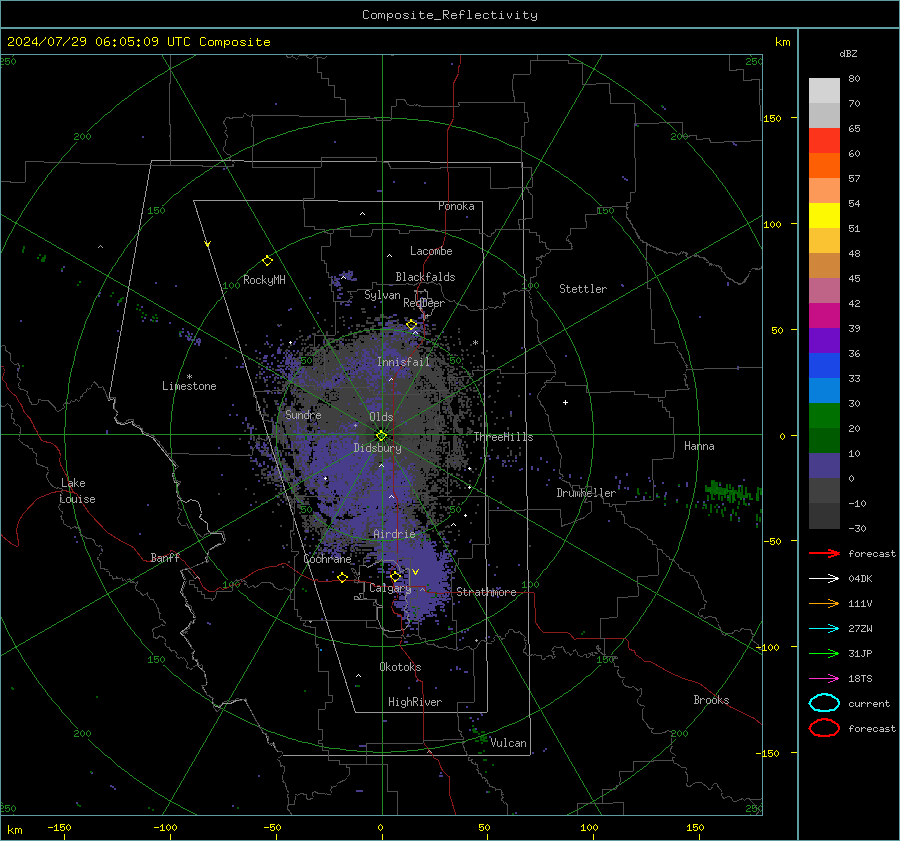Click the Sundre label
Image resolution: width=900 pixels, height=841 pixels.
pos(303,414)
